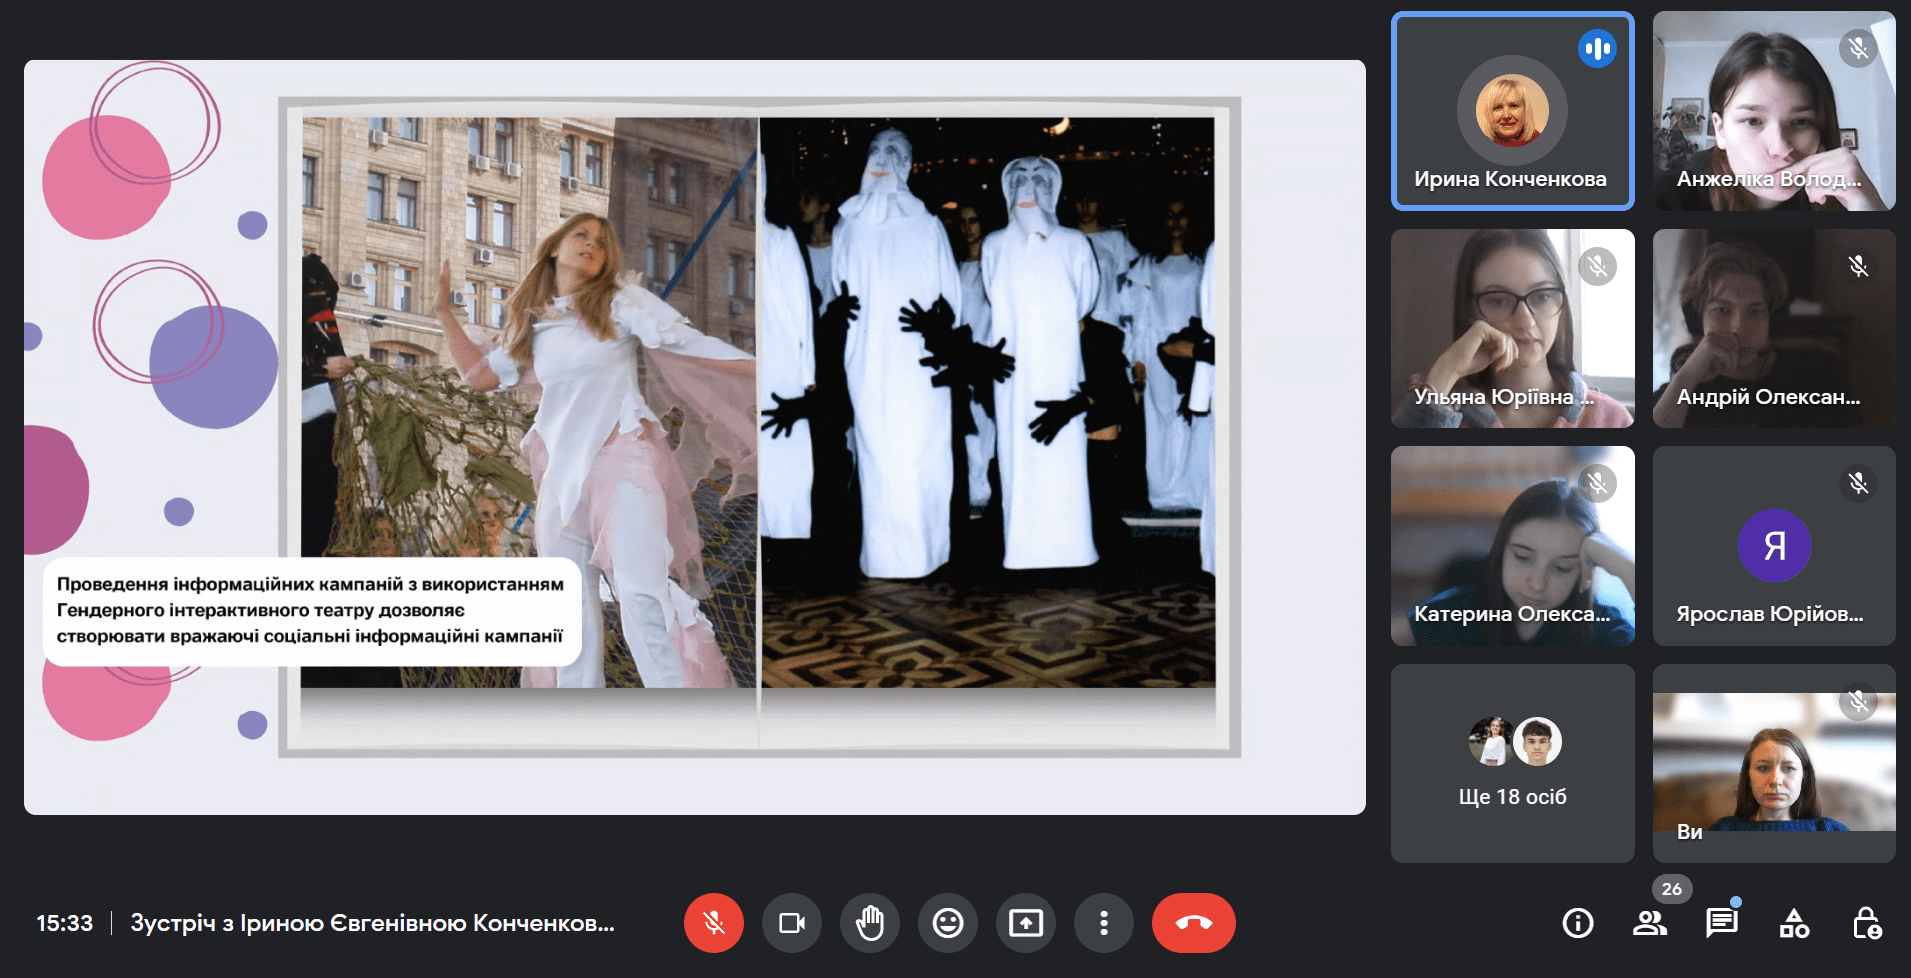Click the muted mic icon on Андрій's tile
This screenshot has height=978, width=1911.
[x=1858, y=266]
